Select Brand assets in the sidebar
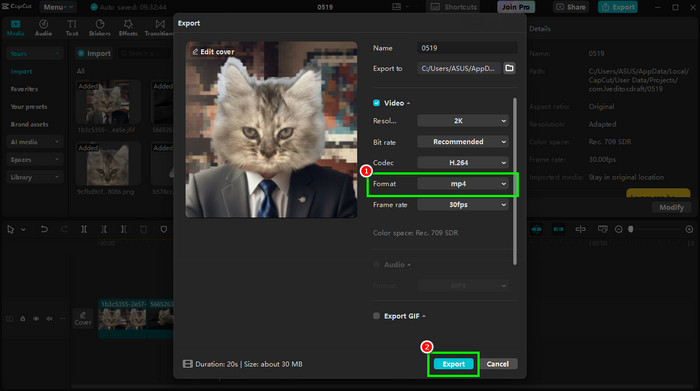This screenshot has width=700, height=391. pos(29,124)
